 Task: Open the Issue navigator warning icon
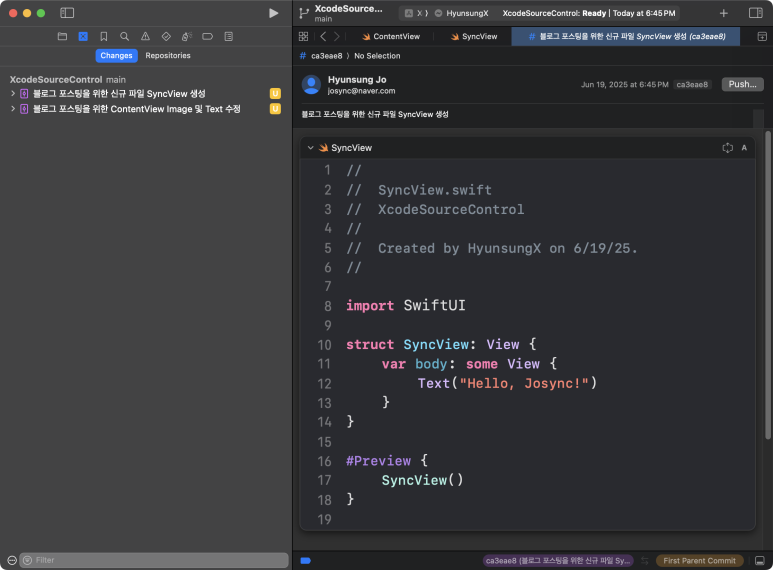(145, 36)
